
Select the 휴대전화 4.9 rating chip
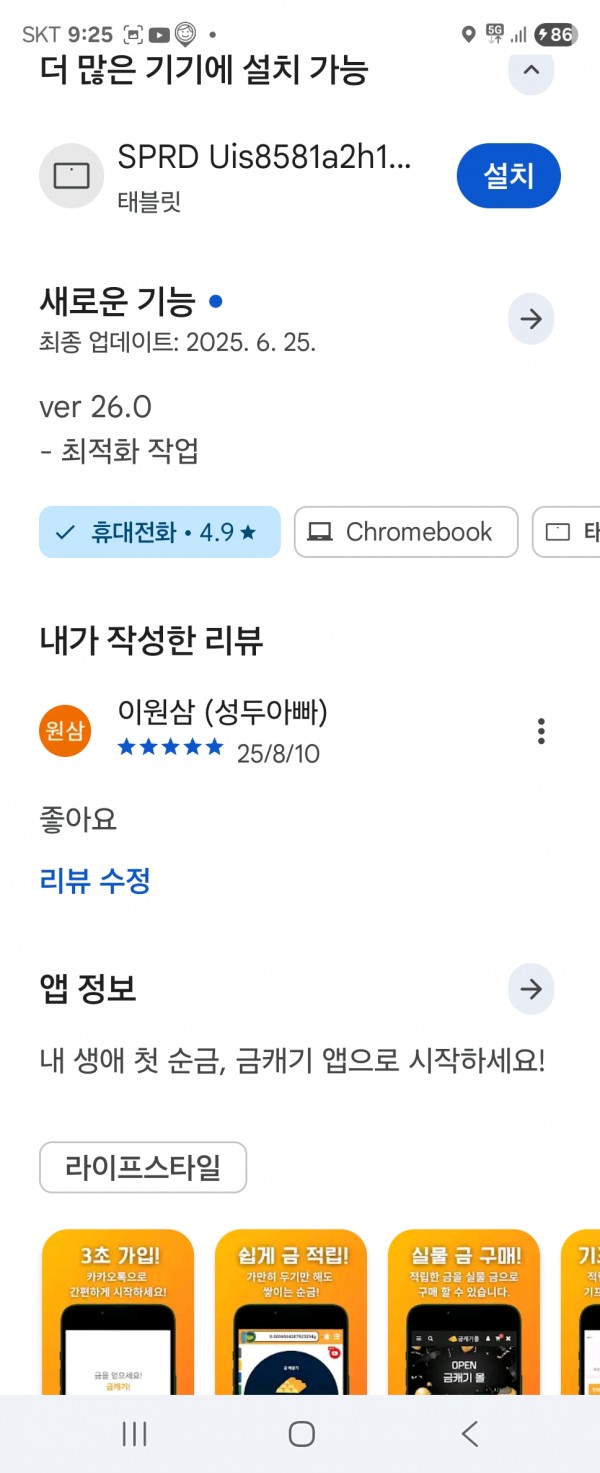[160, 532]
